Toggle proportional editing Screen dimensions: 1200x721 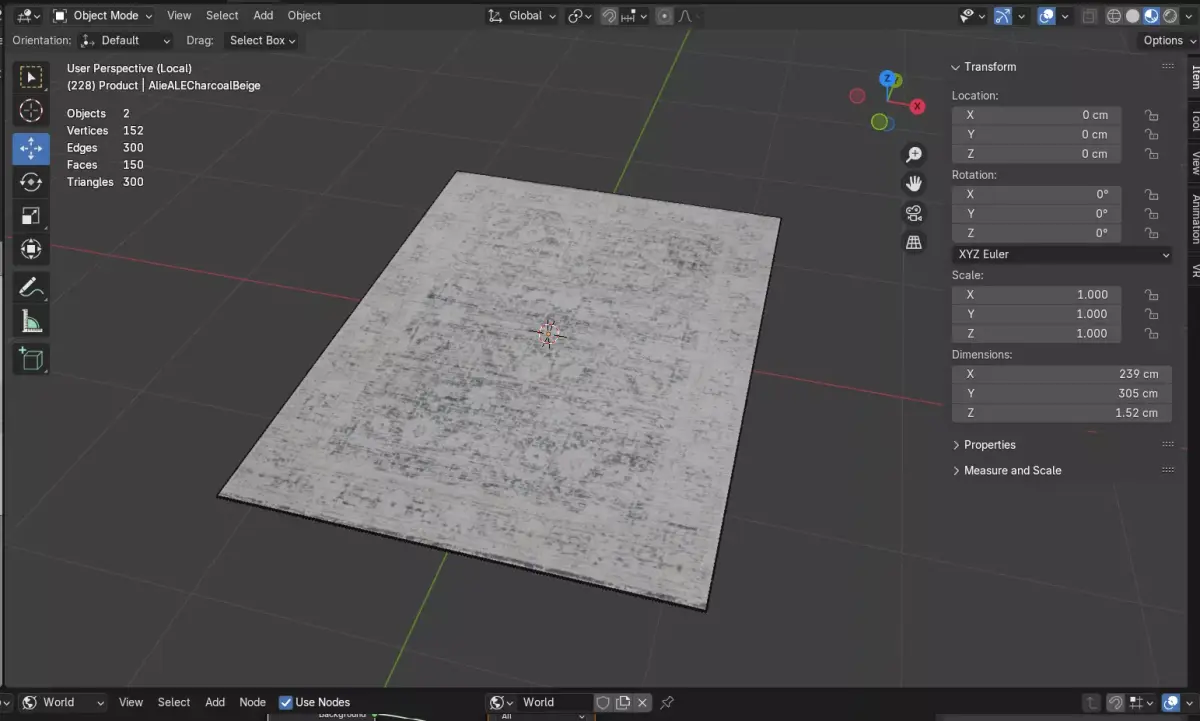665,15
